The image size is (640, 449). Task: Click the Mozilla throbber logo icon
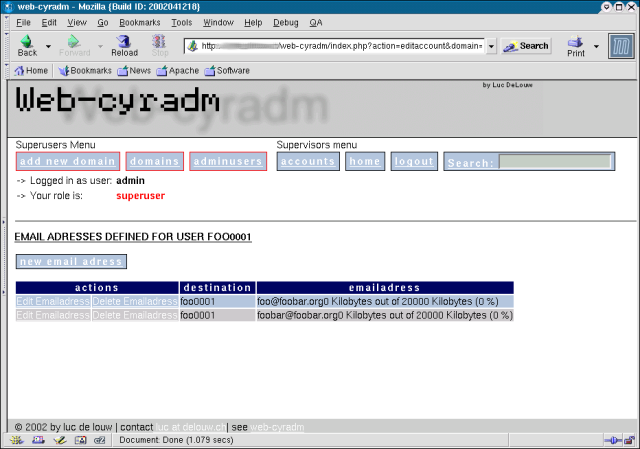(x=621, y=46)
